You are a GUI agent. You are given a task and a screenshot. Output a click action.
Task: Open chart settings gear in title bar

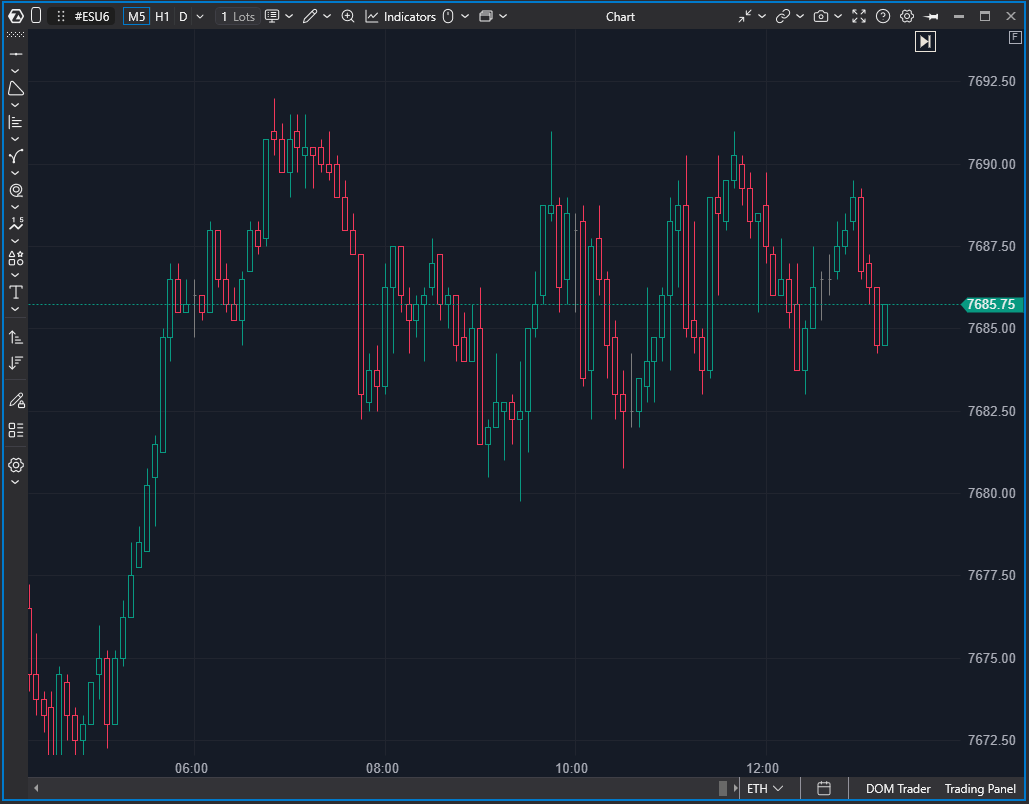907,16
